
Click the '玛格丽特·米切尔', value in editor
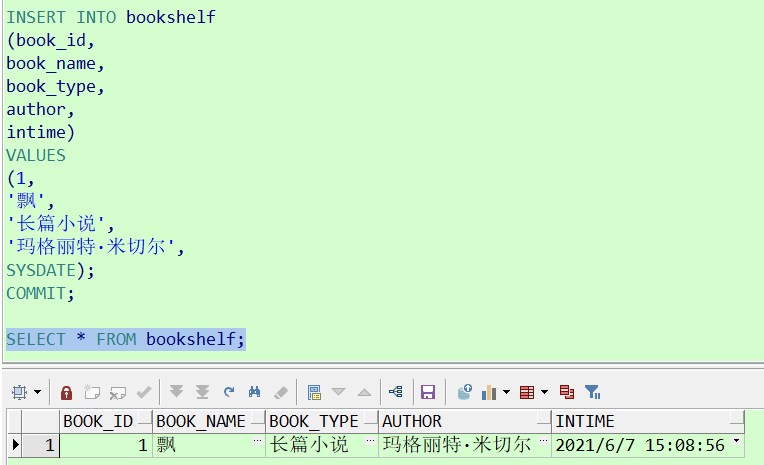96,247
